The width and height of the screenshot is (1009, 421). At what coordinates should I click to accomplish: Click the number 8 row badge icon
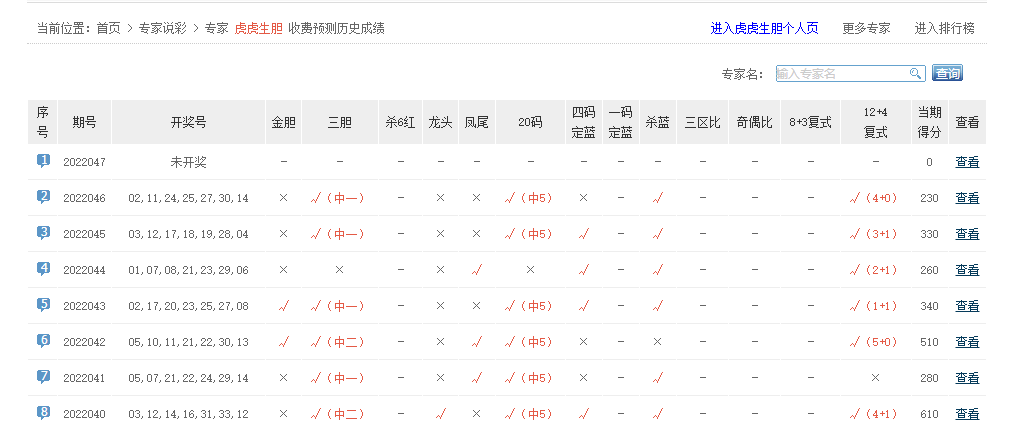[x=43, y=412]
